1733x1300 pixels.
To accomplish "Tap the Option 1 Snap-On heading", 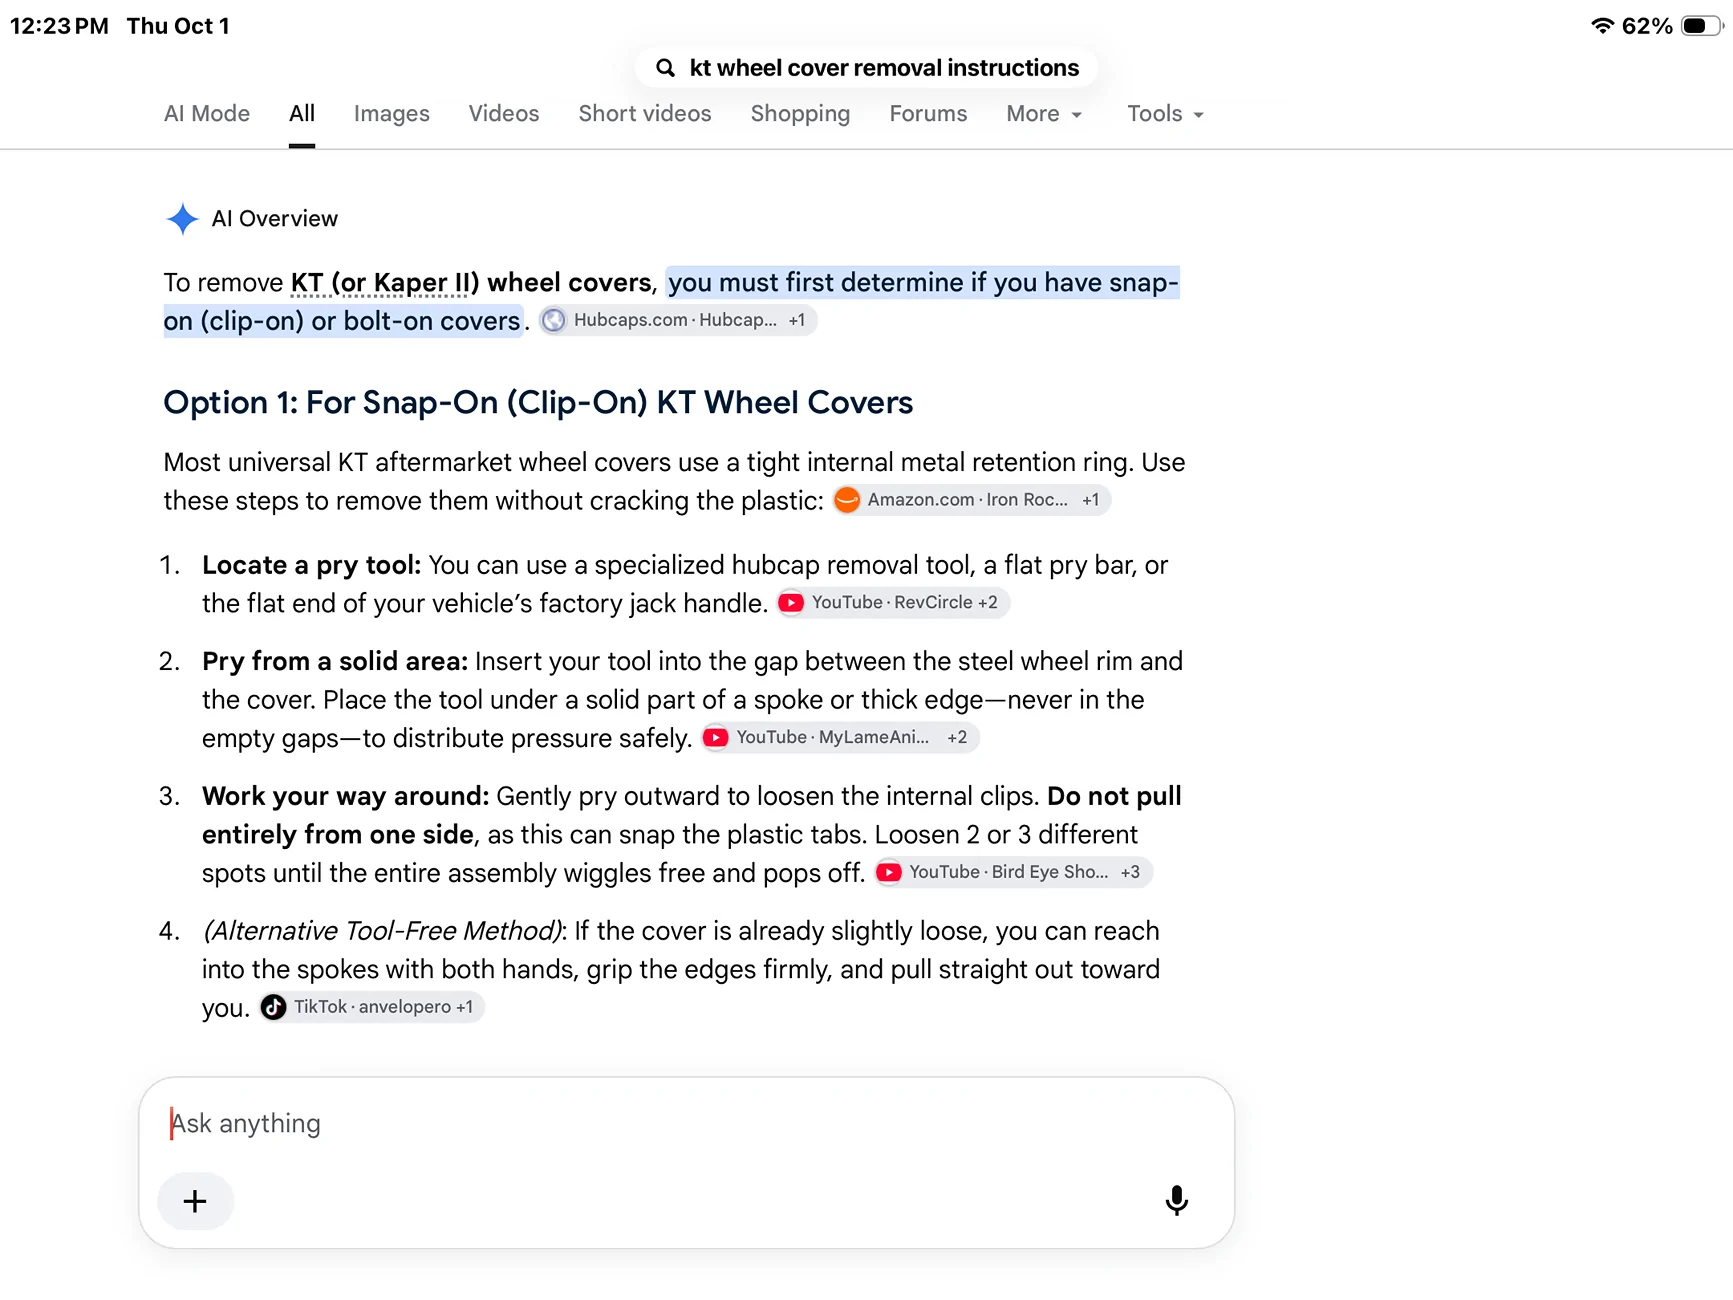I will (538, 403).
